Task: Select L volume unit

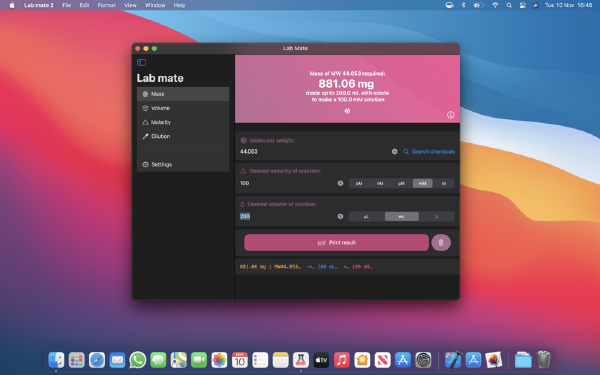Action: (x=437, y=217)
